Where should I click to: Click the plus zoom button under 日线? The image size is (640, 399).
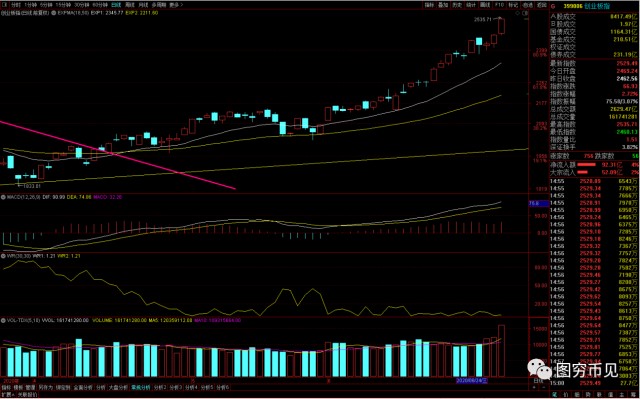point(534,387)
